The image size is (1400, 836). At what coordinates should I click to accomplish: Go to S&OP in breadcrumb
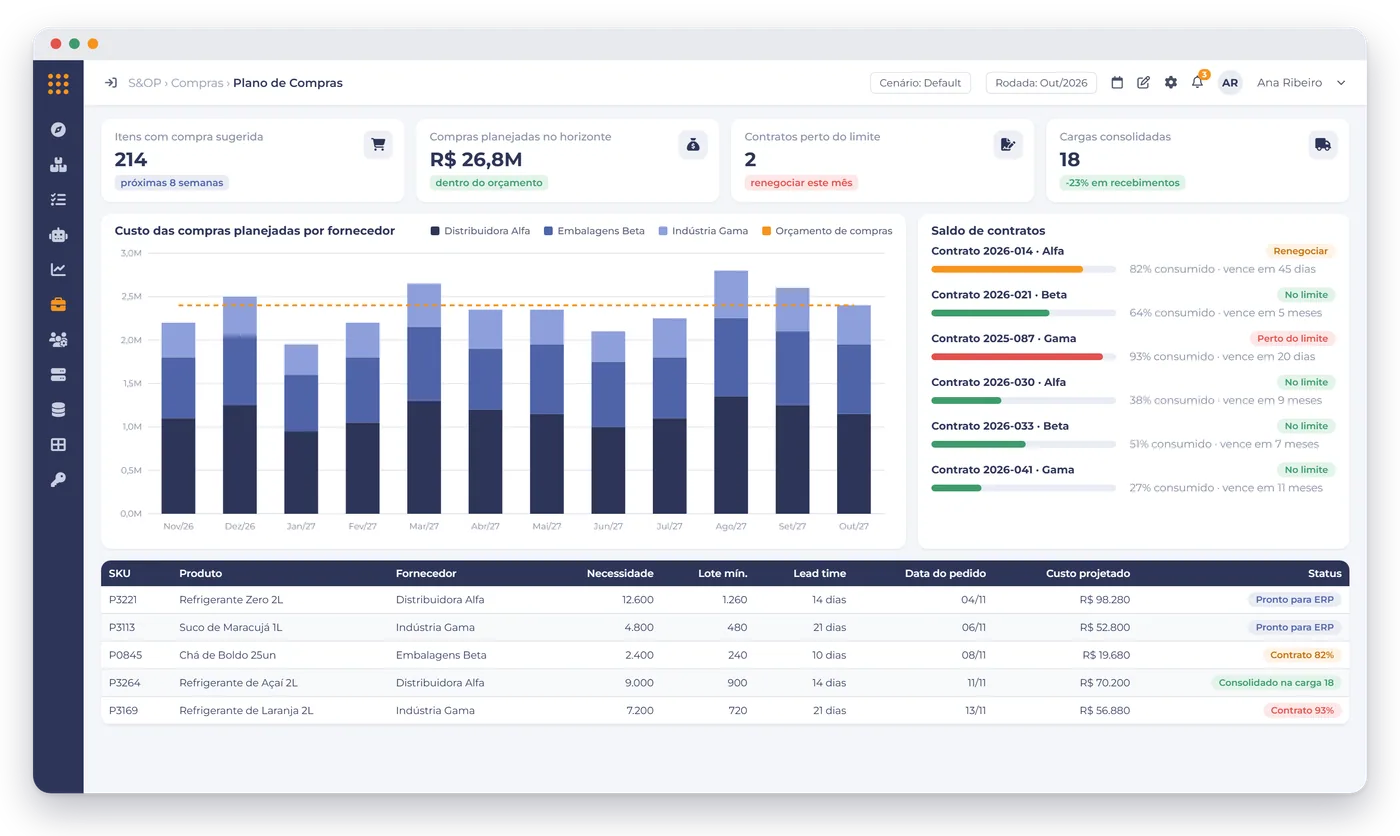[x=145, y=83]
